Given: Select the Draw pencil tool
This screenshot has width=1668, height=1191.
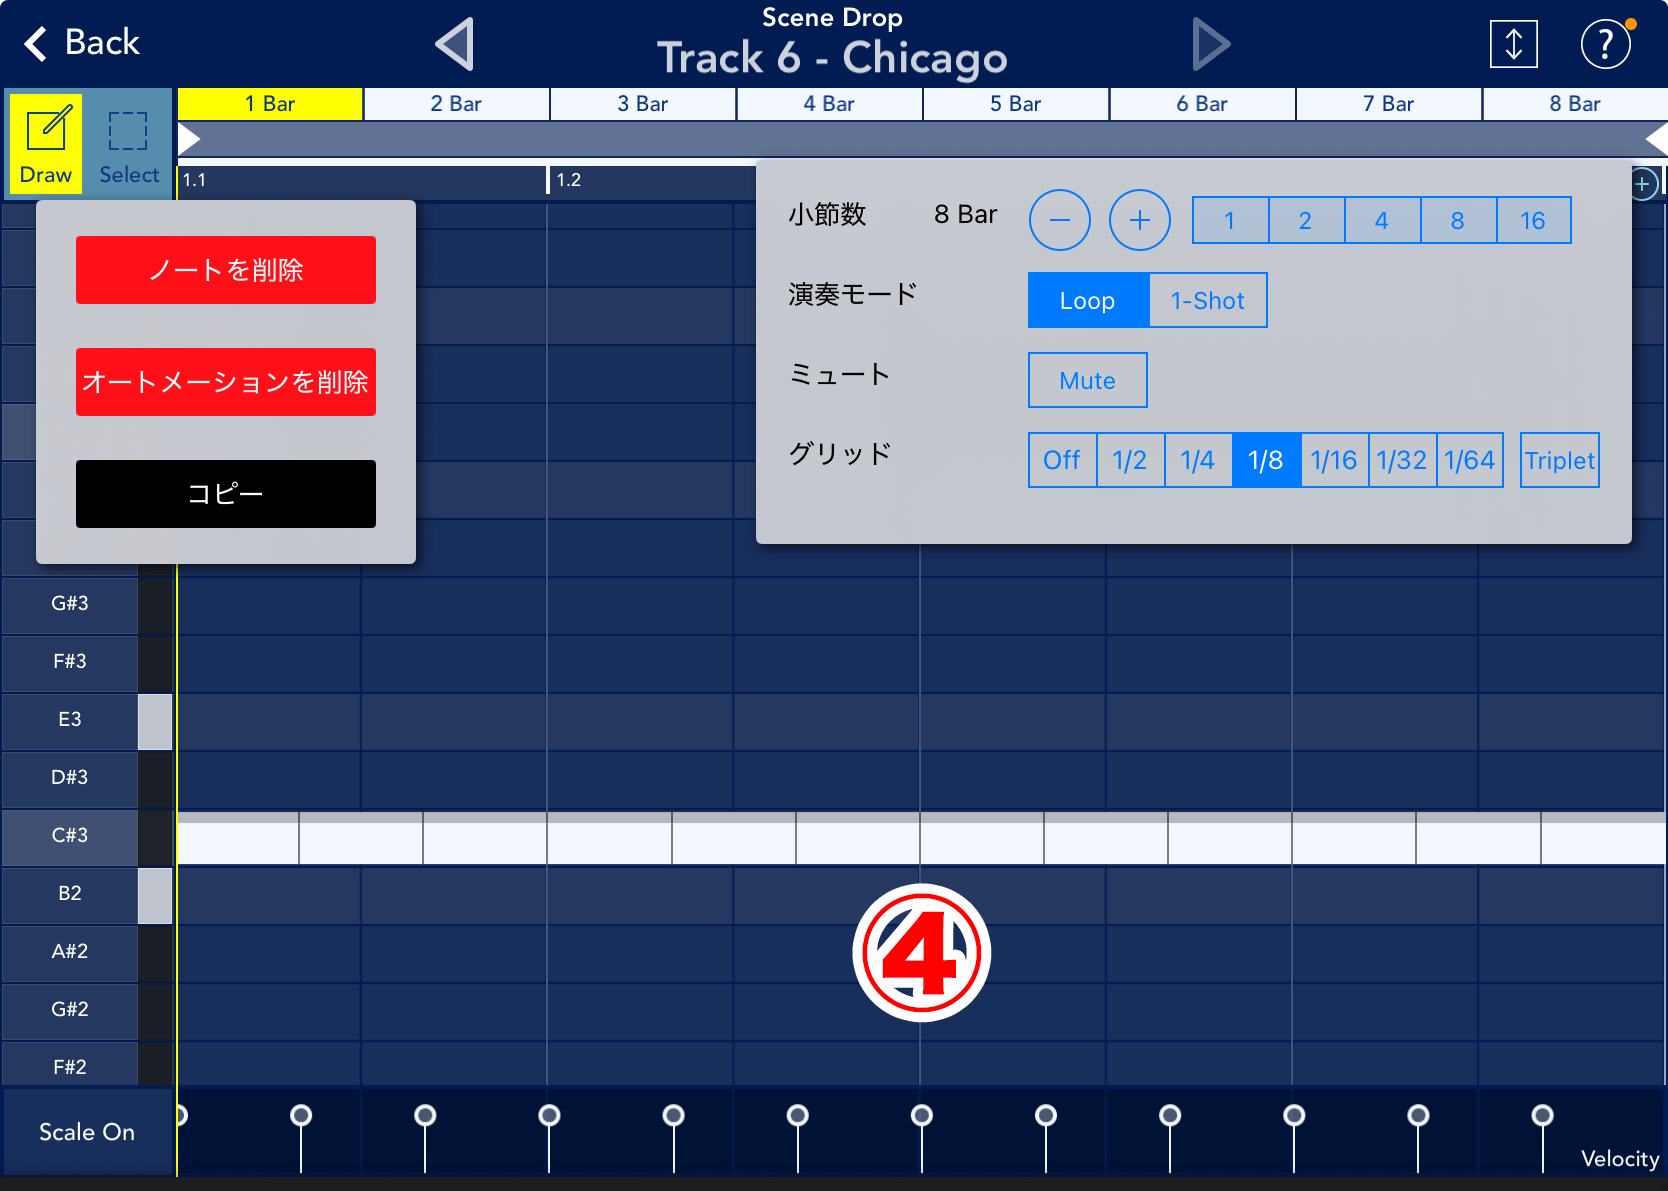Looking at the screenshot, I should (x=46, y=144).
